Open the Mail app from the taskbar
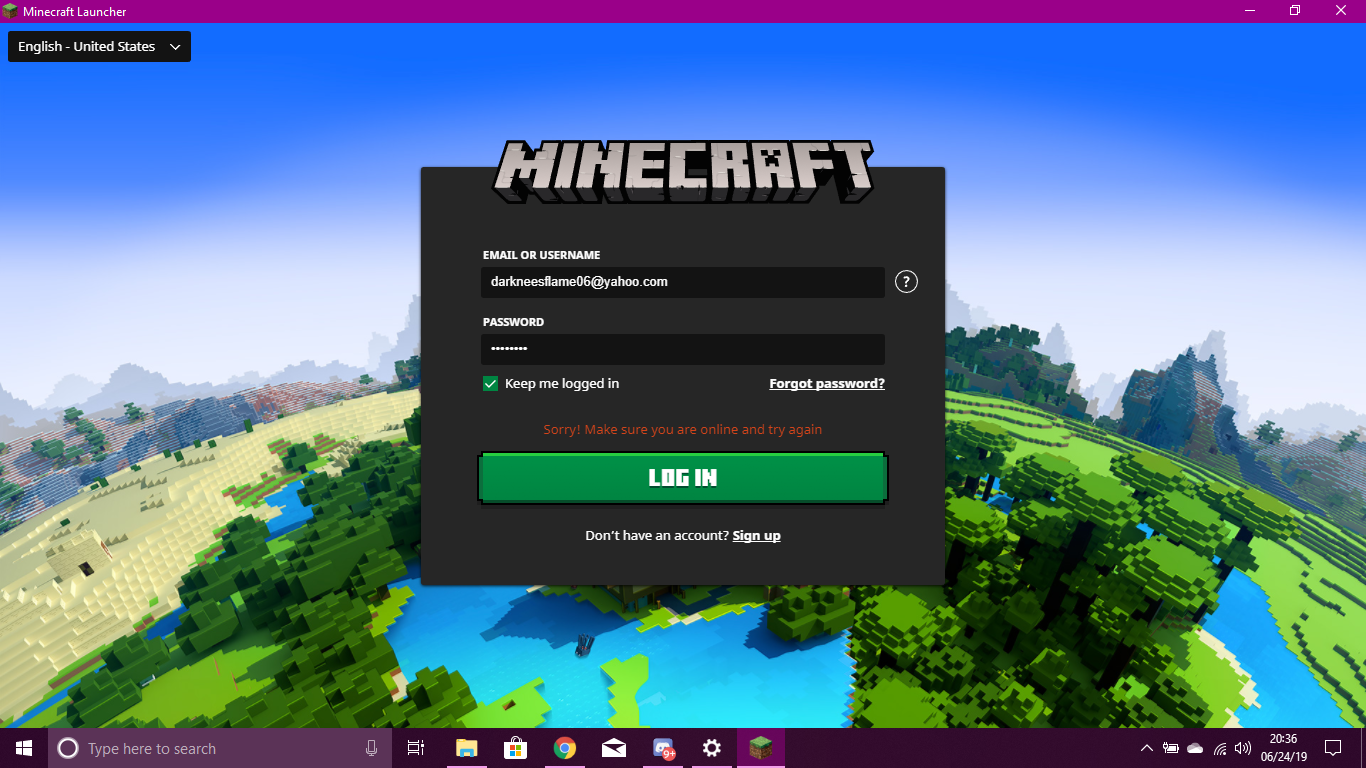The width and height of the screenshot is (1366, 768). pos(614,748)
